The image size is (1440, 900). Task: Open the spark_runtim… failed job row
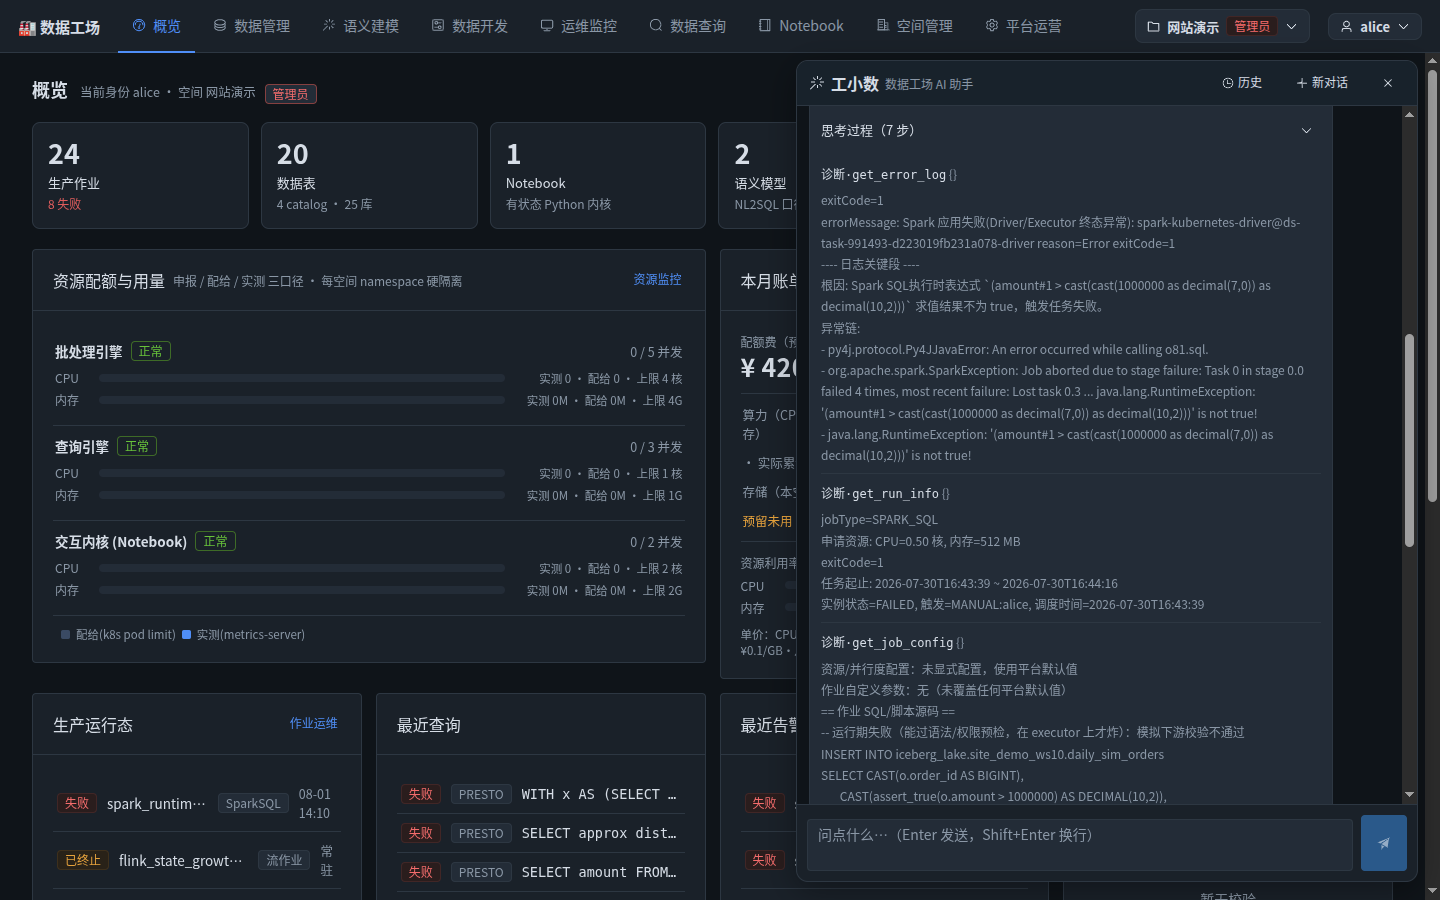pos(197,804)
